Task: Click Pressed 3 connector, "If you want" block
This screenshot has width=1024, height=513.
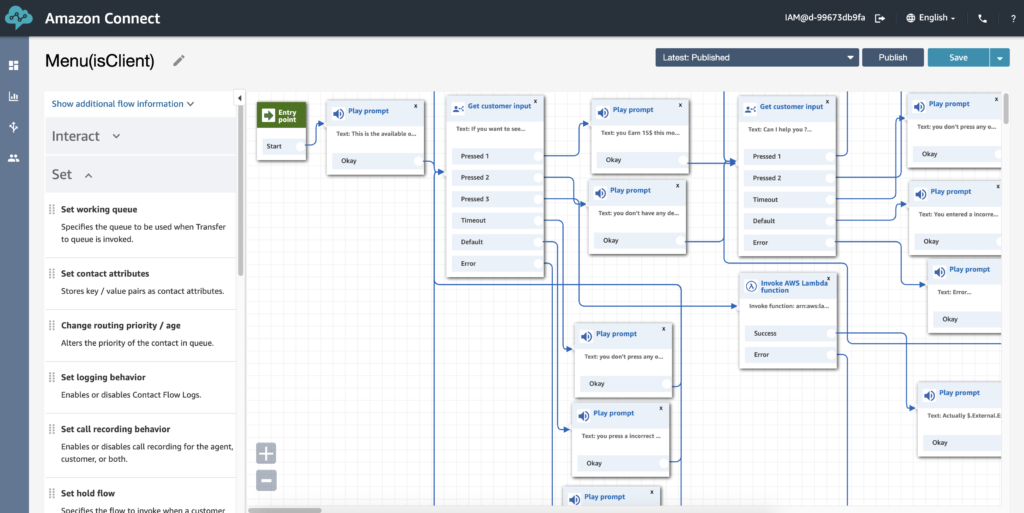Action: click(538, 199)
